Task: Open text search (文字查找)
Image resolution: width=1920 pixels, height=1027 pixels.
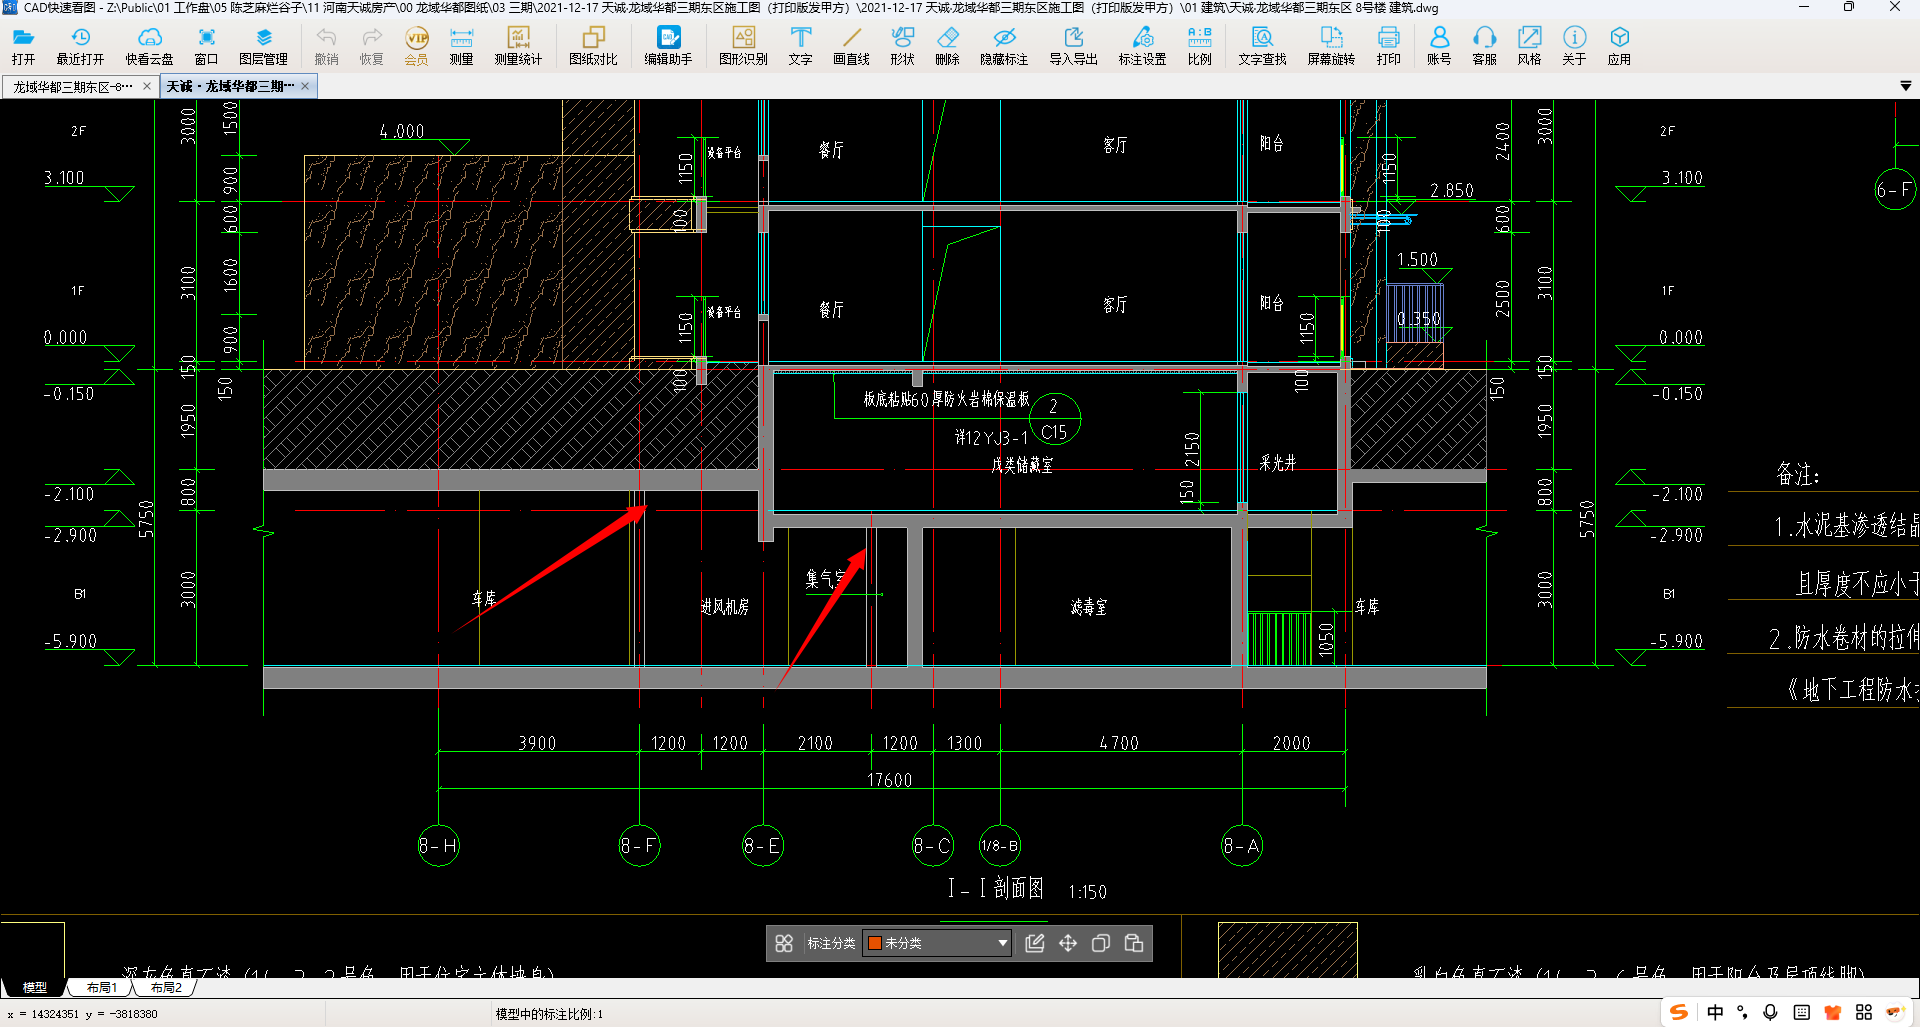Action: coord(1262,46)
